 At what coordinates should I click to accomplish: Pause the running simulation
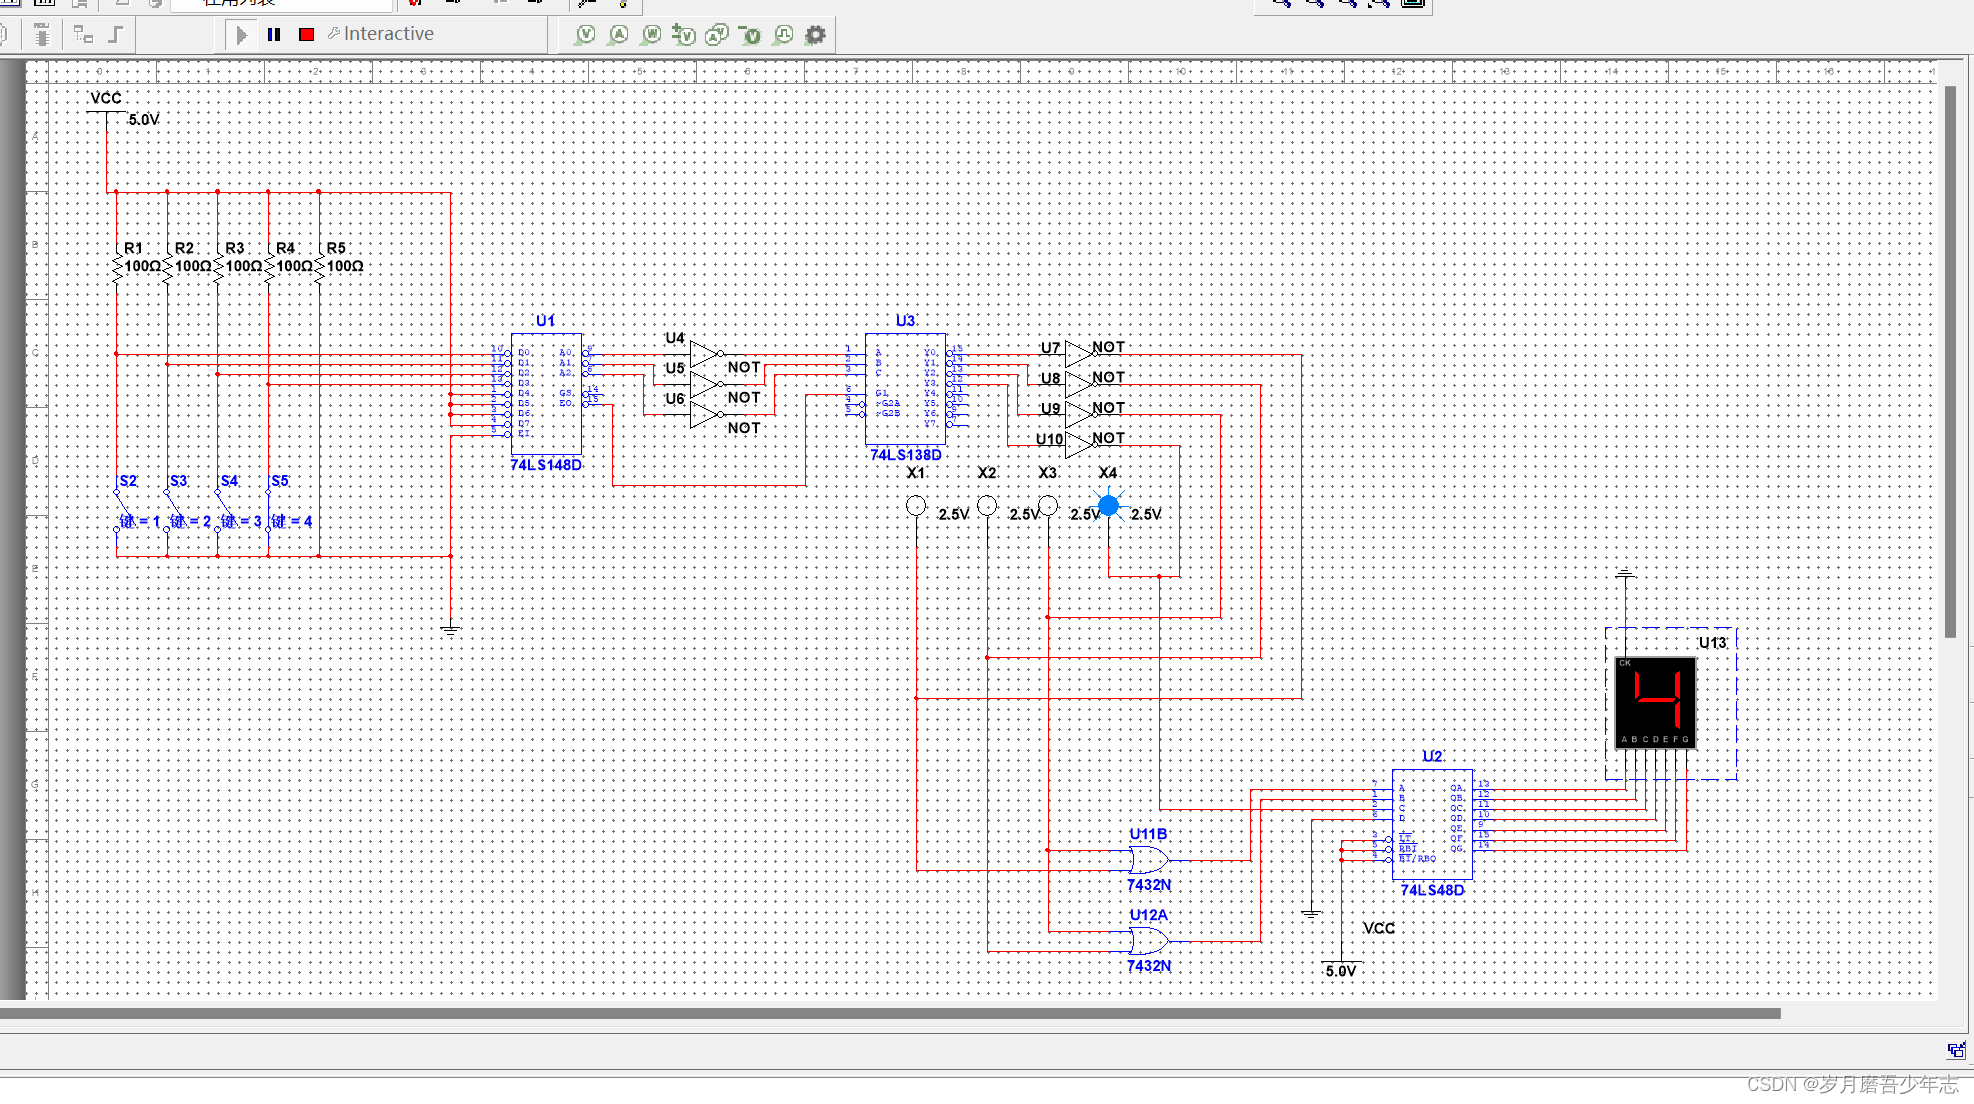[274, 35]
